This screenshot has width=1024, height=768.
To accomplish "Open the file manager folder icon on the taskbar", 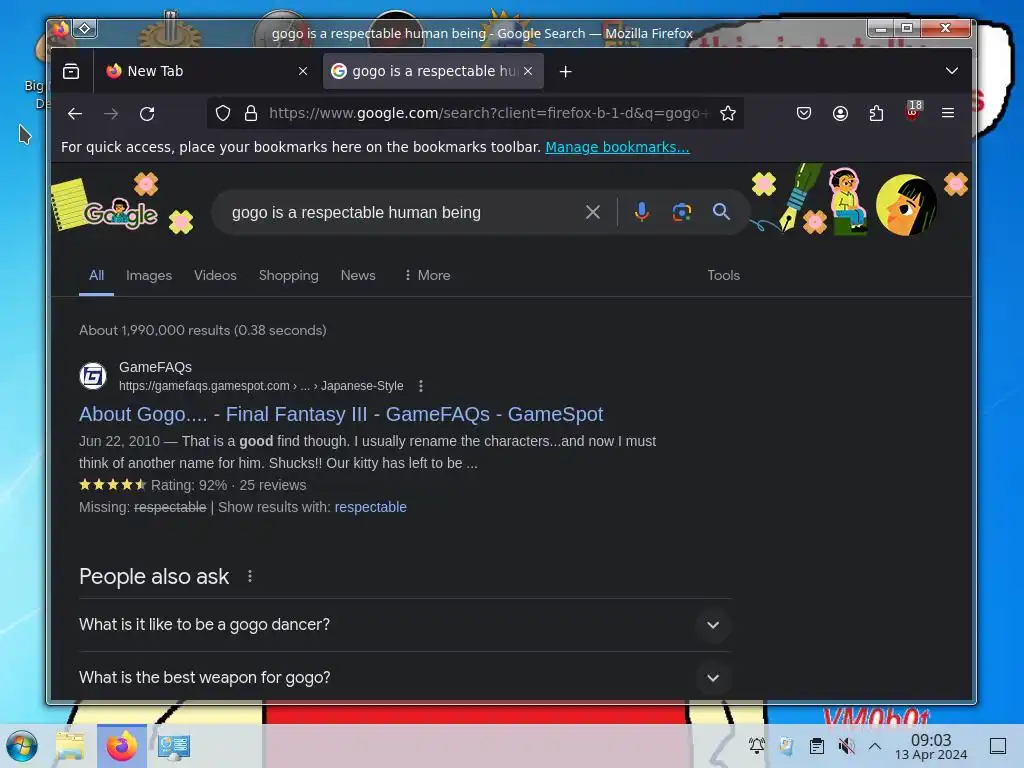I will 70,746.
